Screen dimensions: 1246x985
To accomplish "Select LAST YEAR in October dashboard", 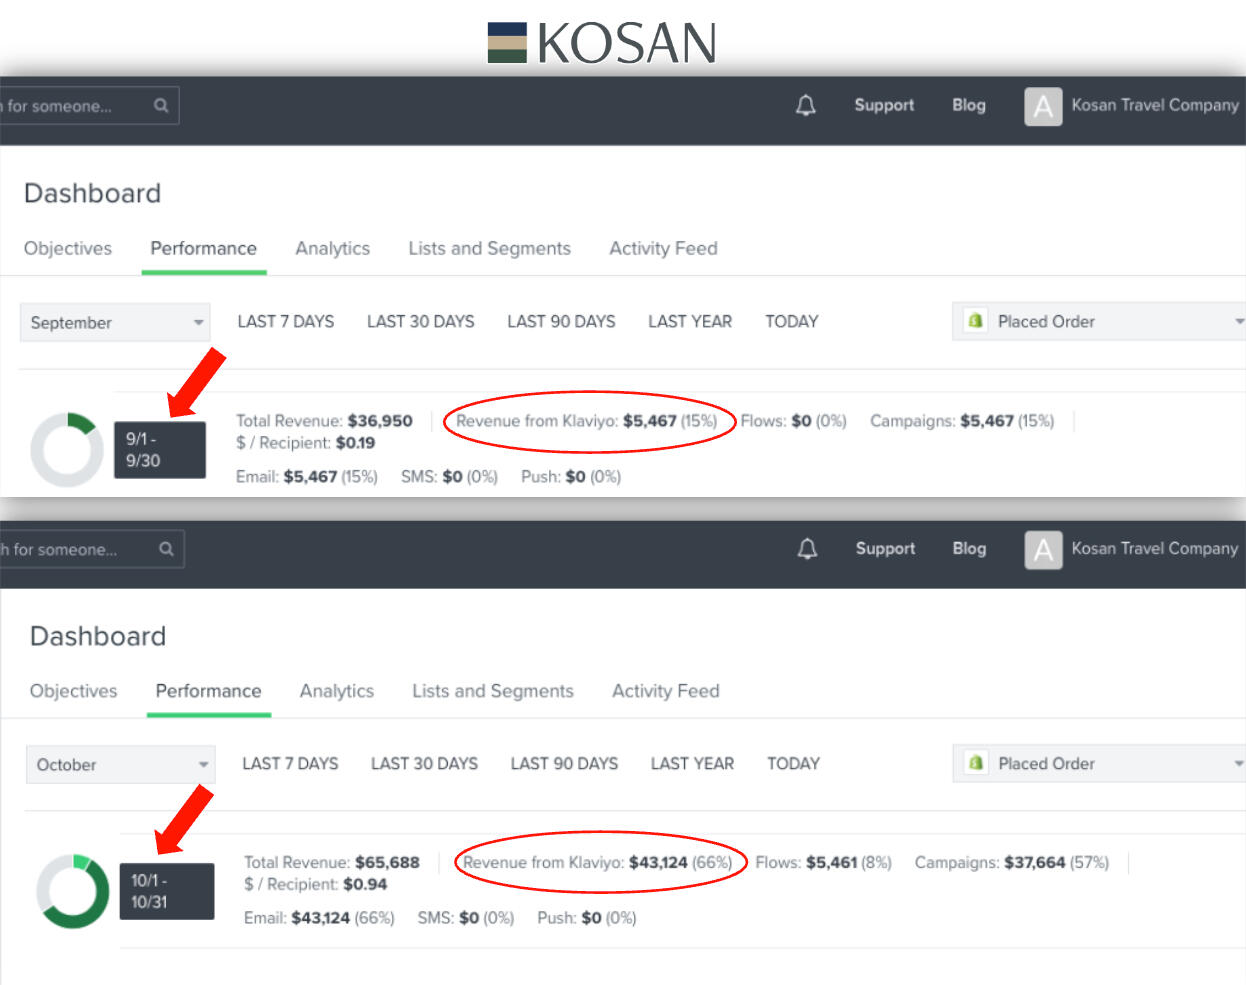I will click(692, 764).
